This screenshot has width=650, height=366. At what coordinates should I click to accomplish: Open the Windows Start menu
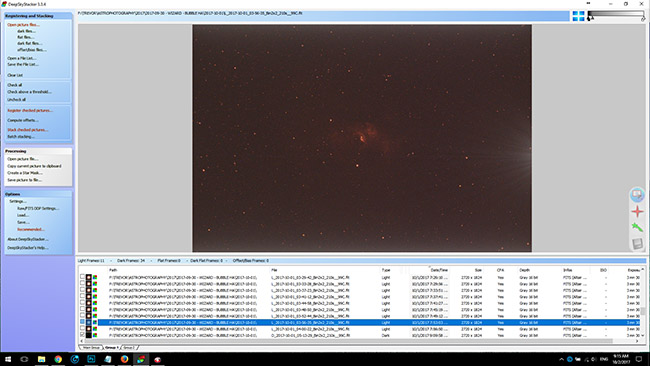tap(7, 359)
